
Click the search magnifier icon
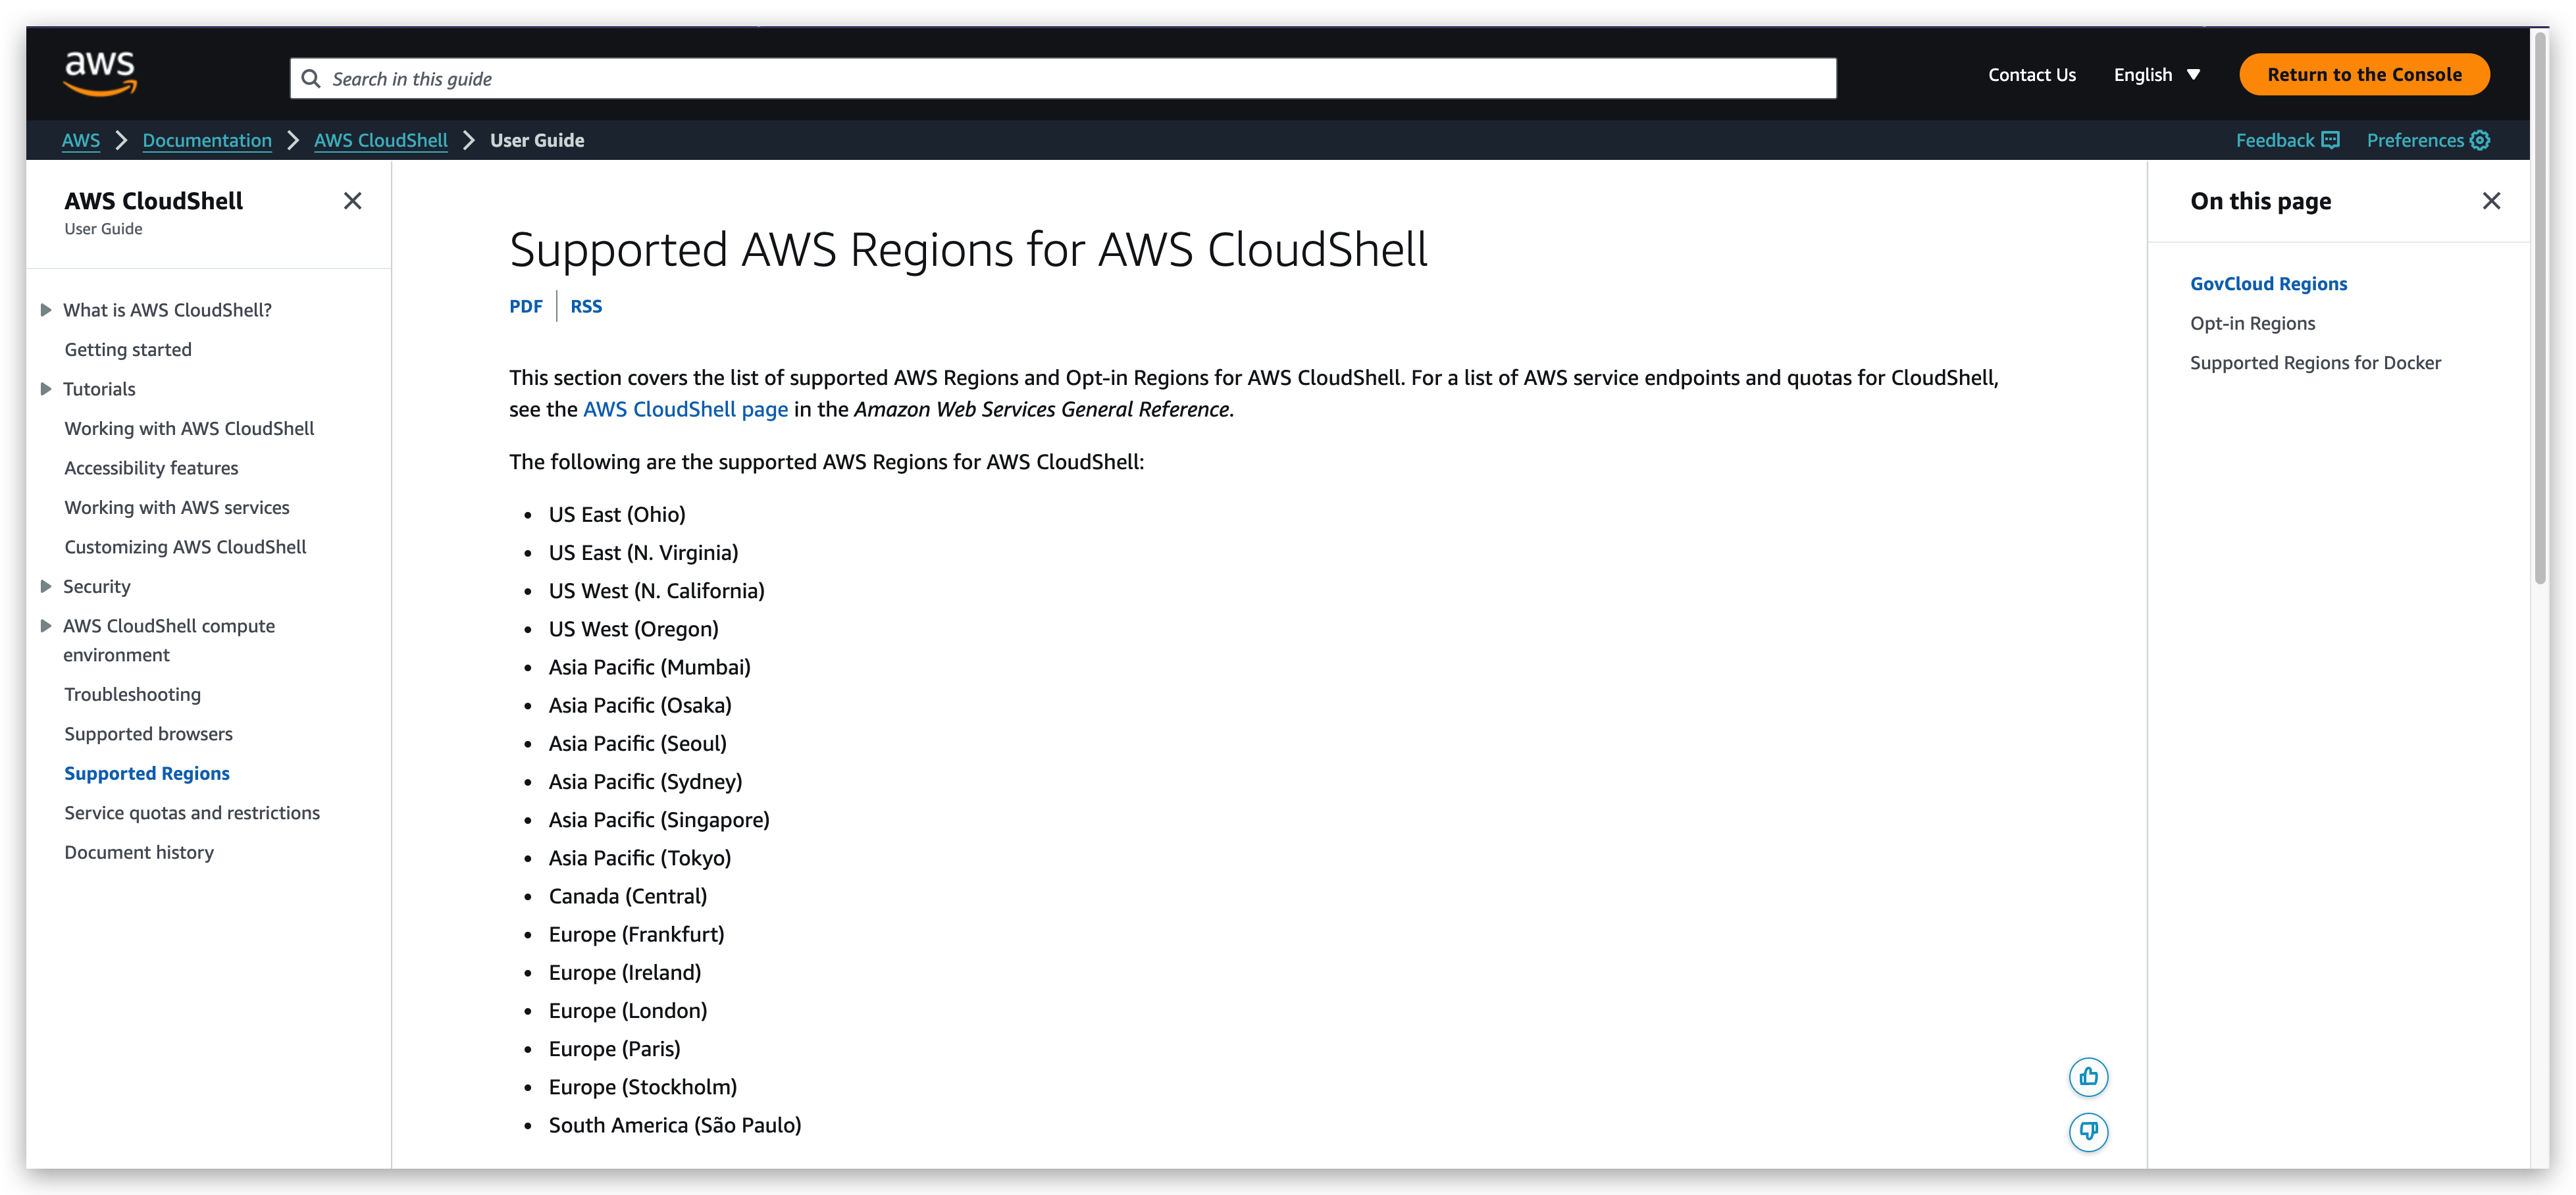tap(311, 78)
